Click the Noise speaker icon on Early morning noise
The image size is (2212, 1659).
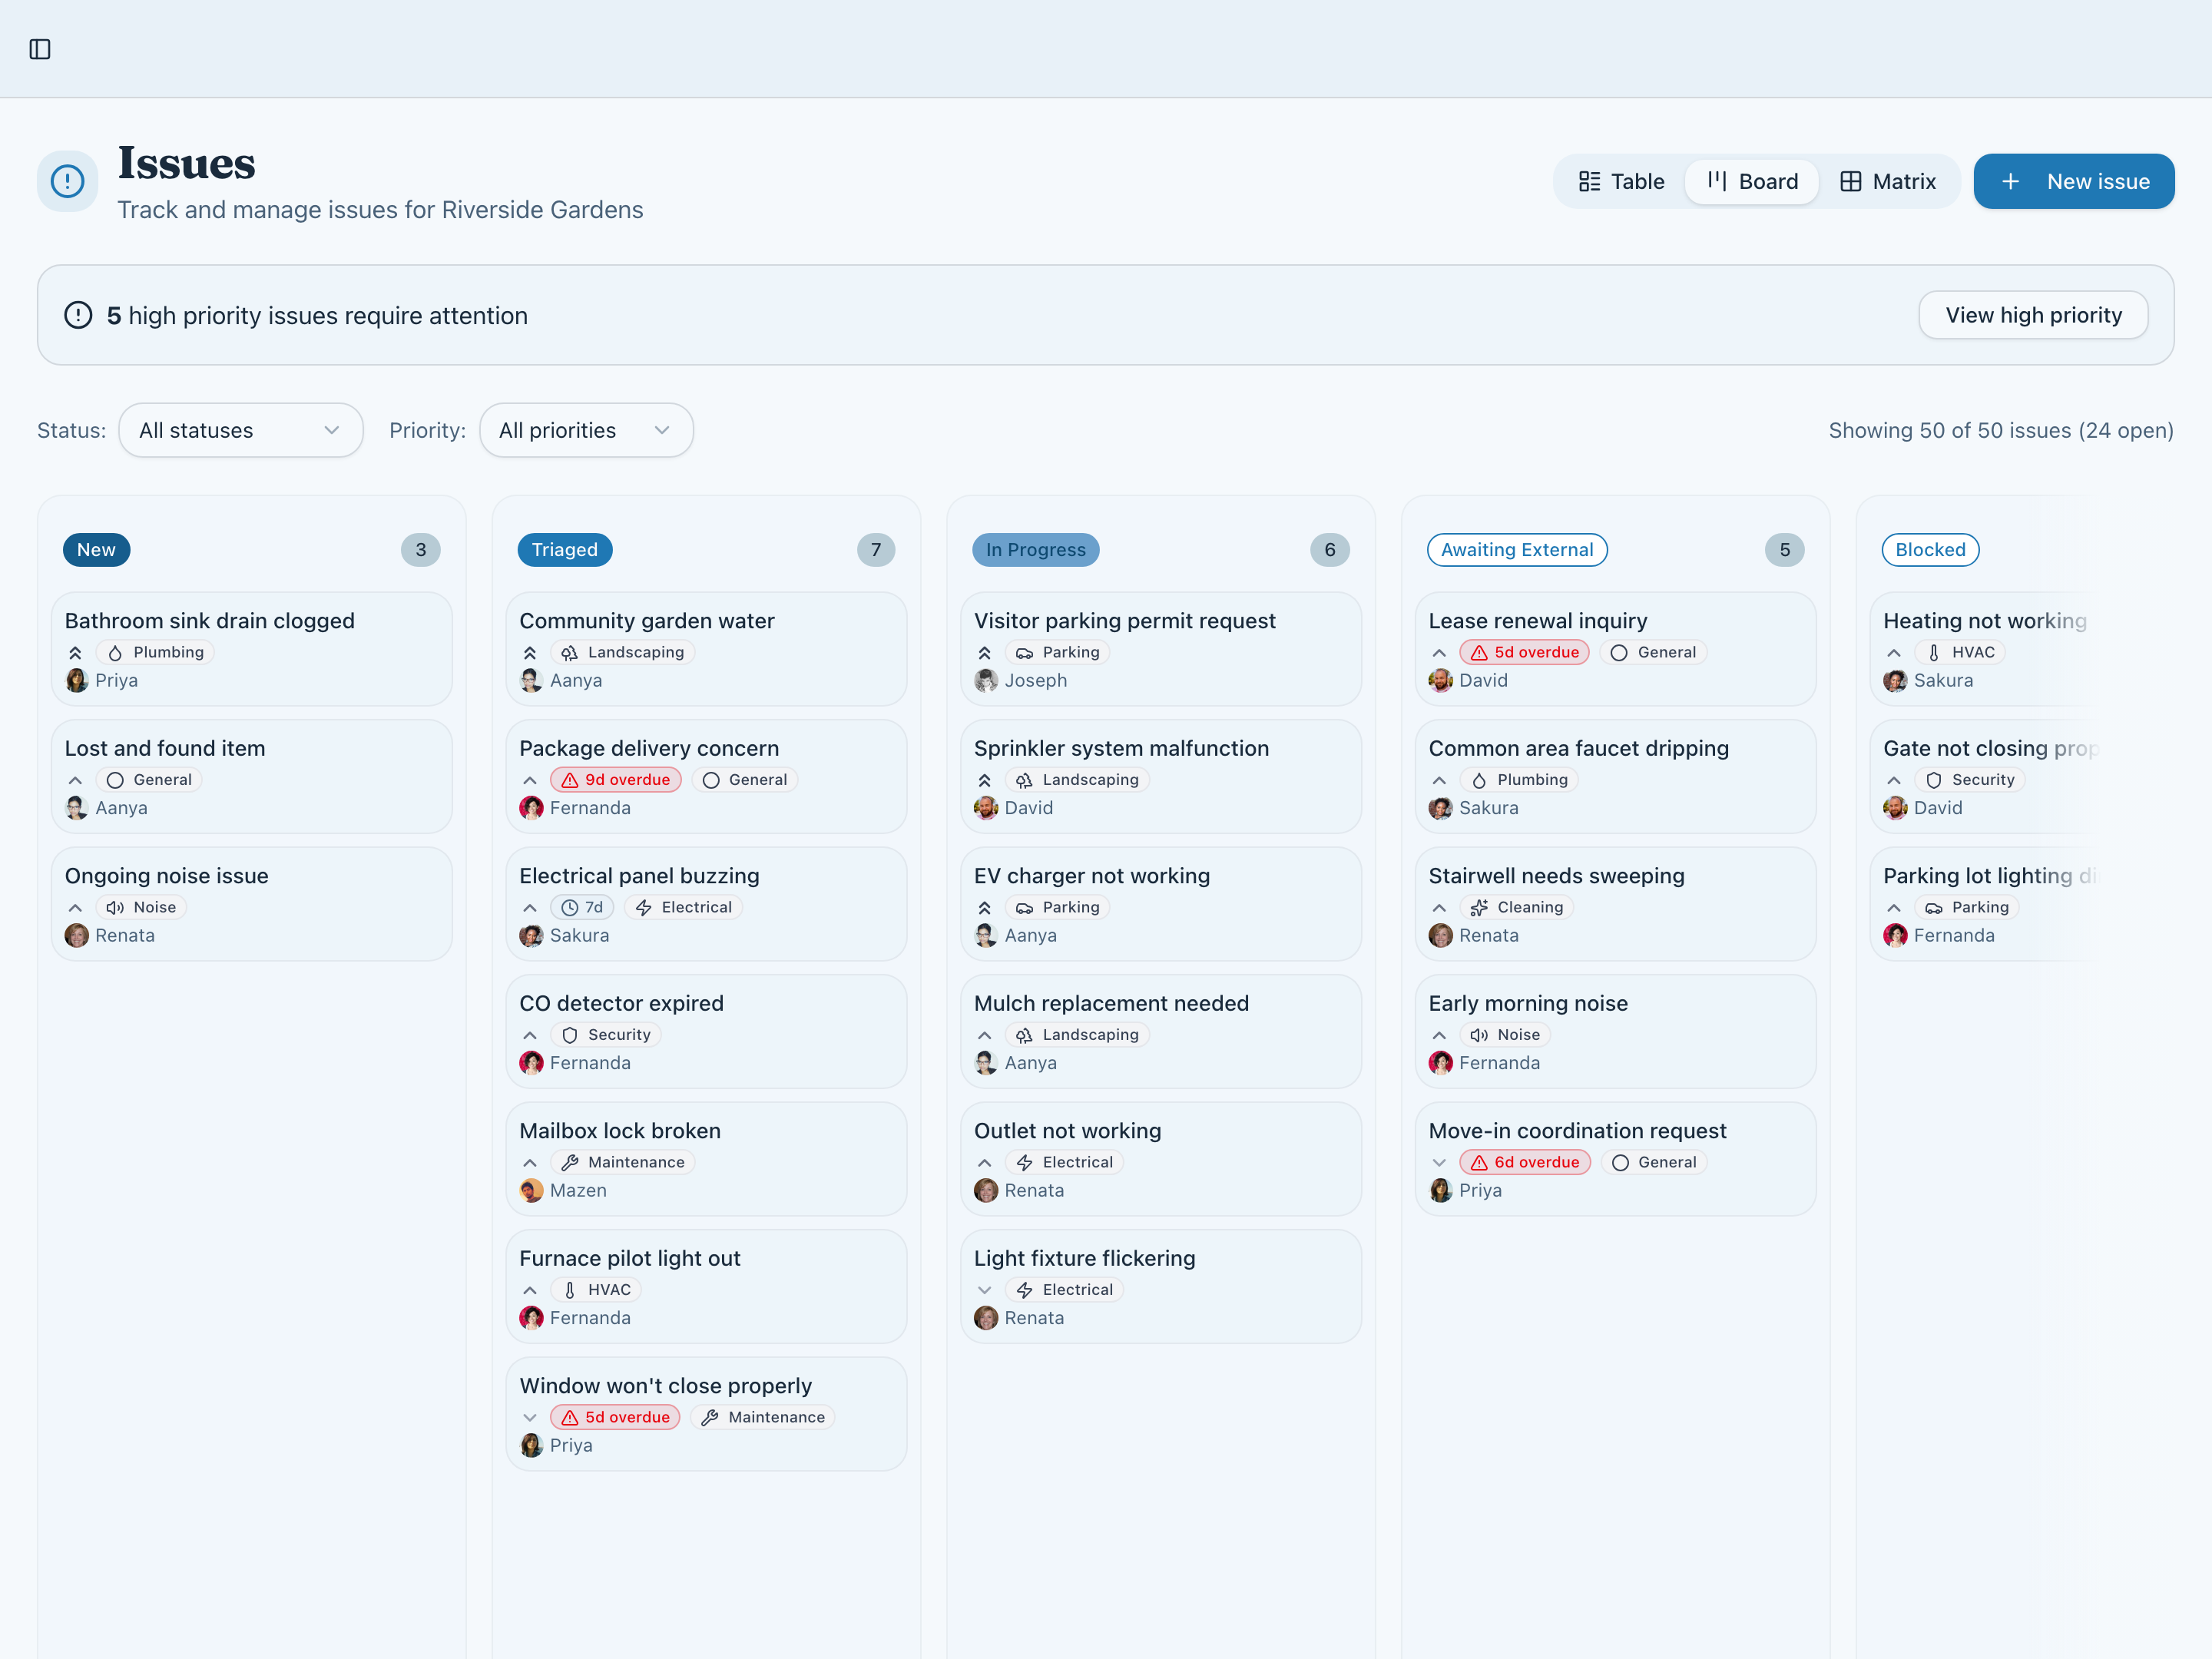(x=1479, y=1034)
